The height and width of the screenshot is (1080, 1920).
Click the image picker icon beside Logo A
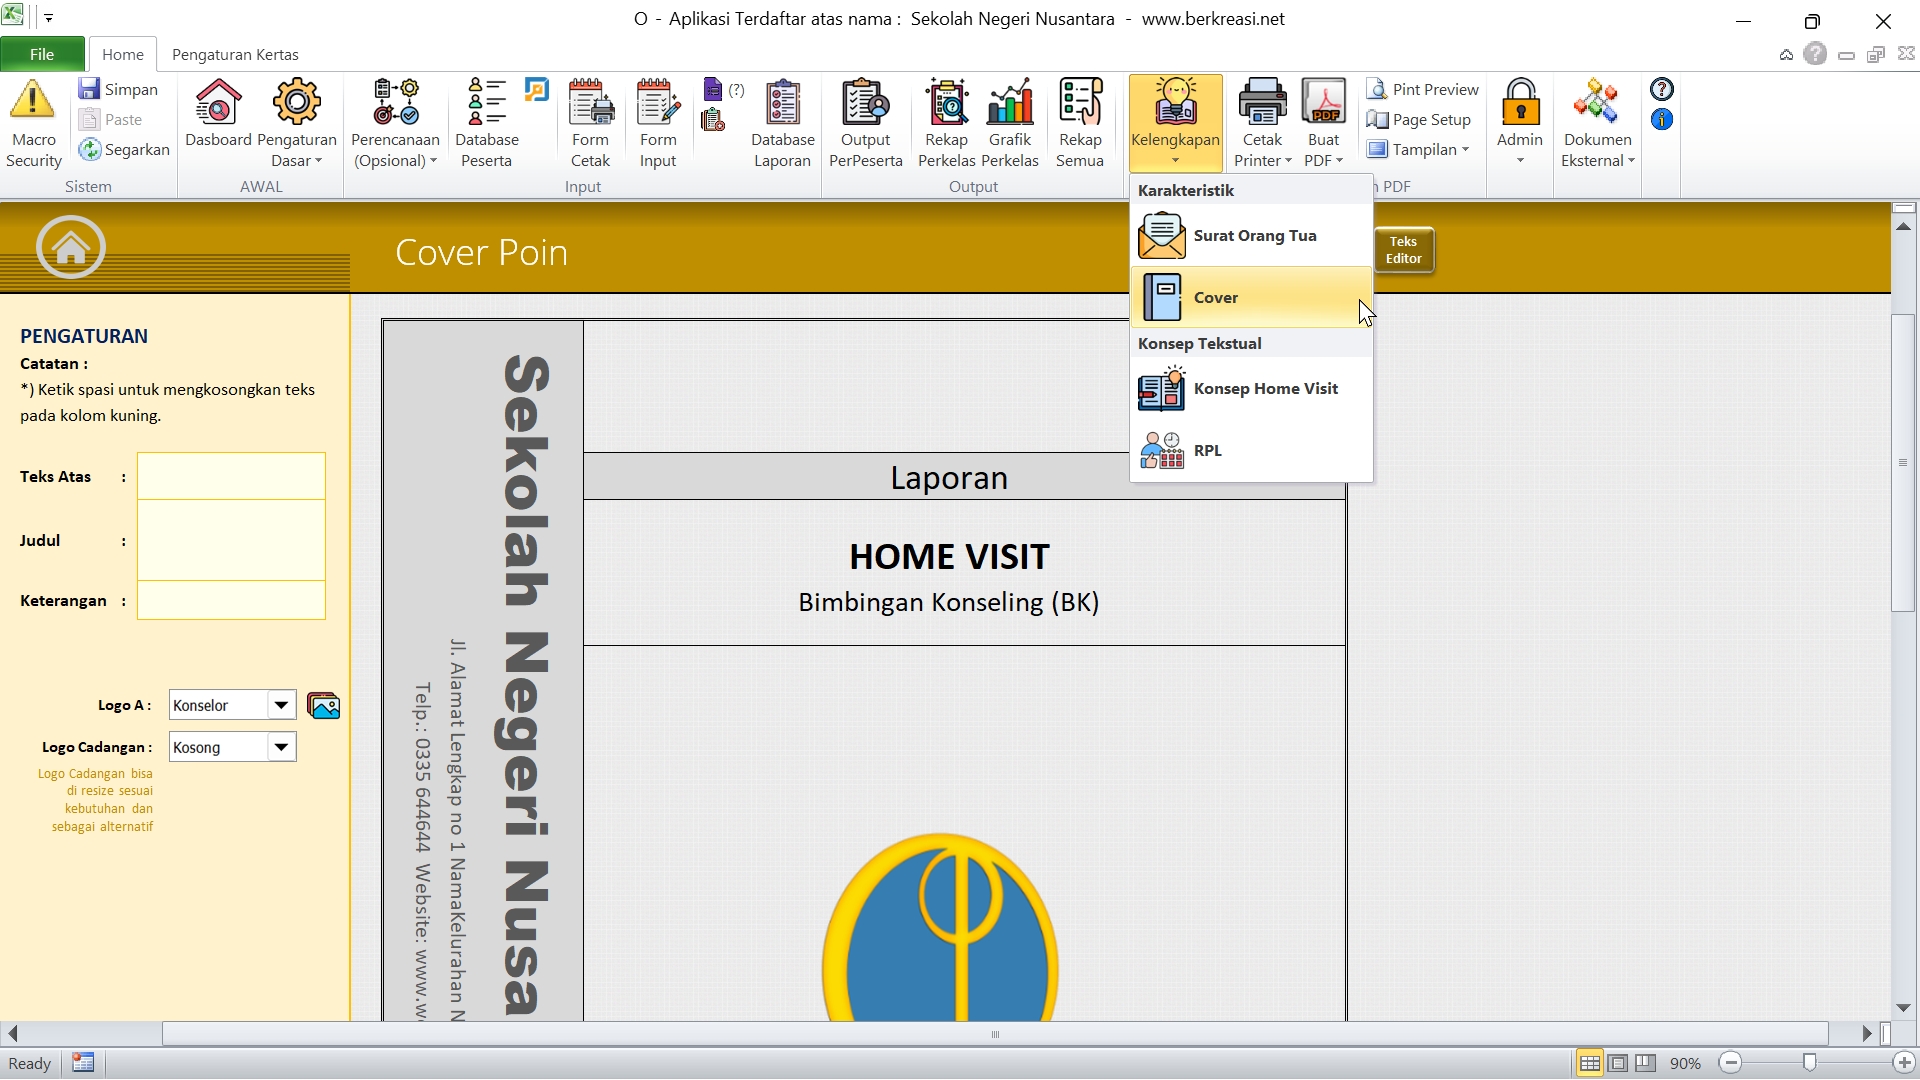(x=323, y=706)
